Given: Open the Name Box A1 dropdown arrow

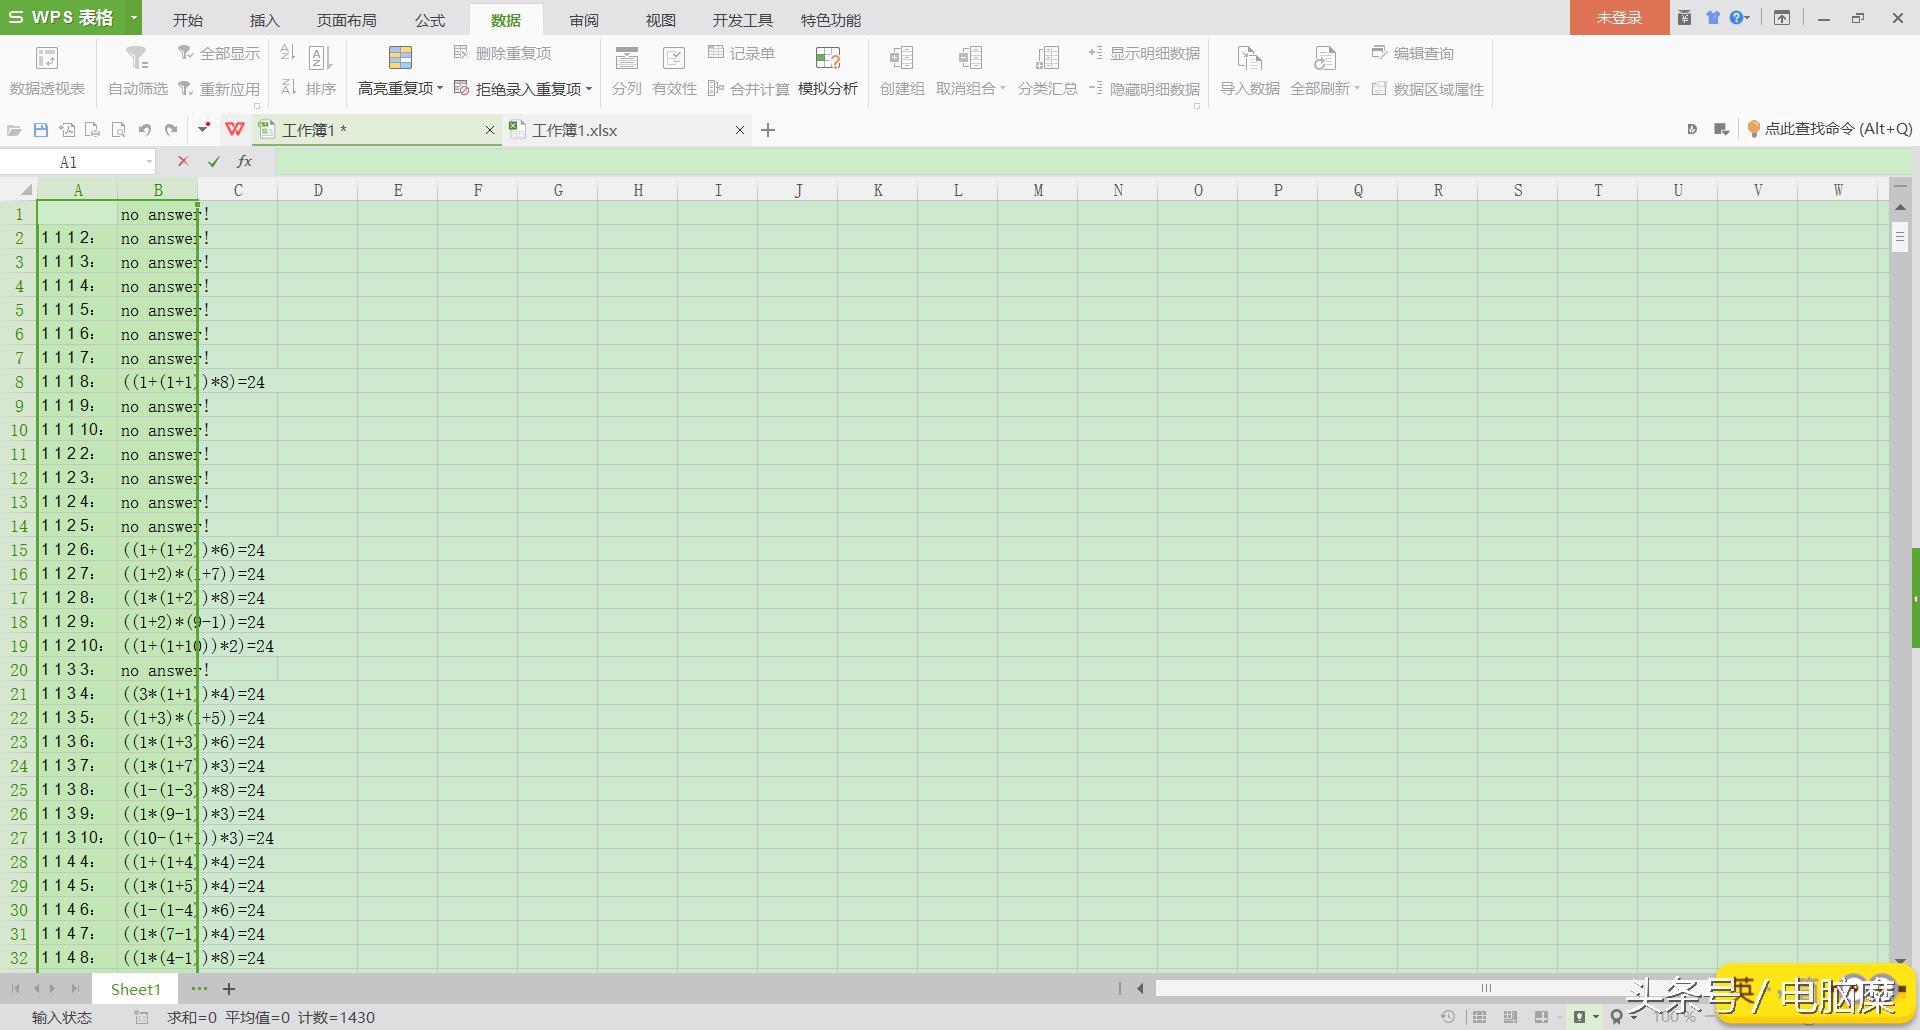Looking at the screenshot, I should [149, 162].
